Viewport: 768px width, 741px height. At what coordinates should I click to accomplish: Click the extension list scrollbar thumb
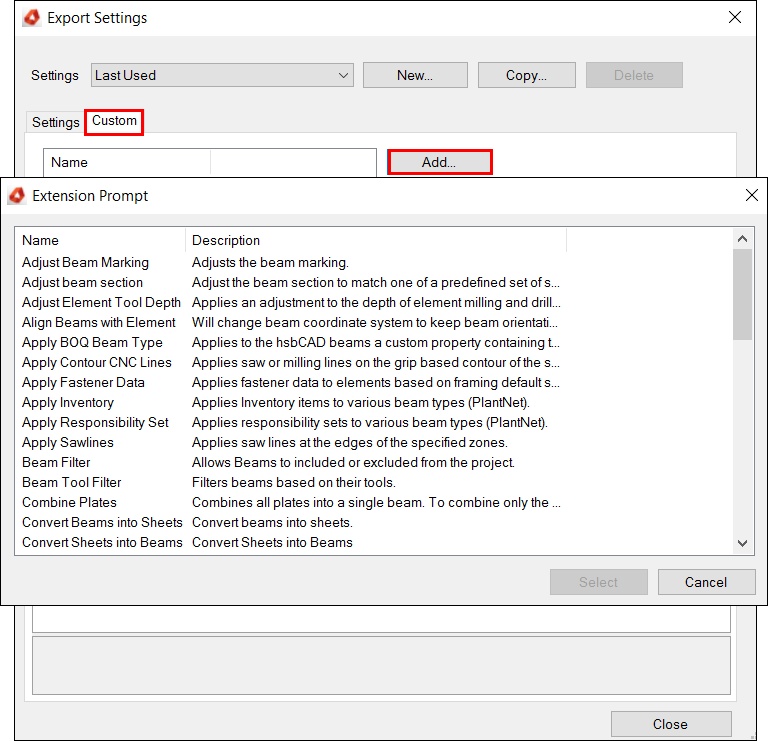(x=742, y=294)
